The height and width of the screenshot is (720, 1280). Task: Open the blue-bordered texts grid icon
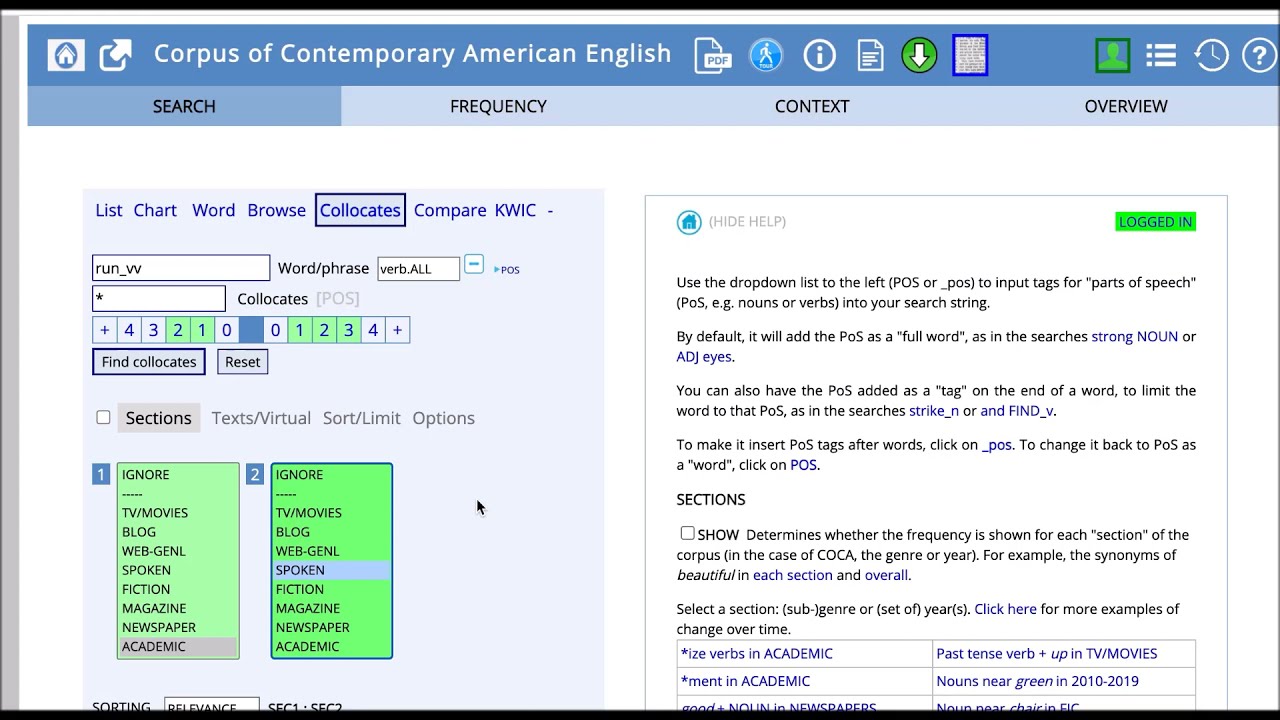[x=970, y=55]
